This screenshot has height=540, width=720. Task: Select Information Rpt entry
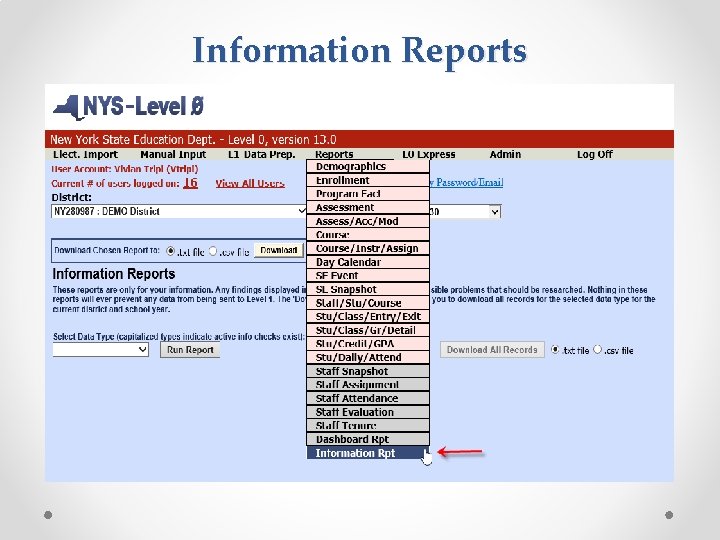pyautogui.click(x=368, y=453)
